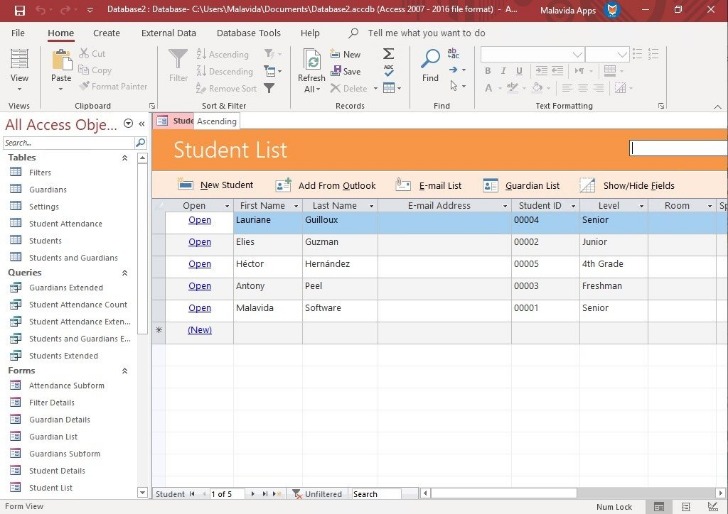Open the Level column filter dropdown
Image resolution: width=728 pixels, height=514 pixels.
(640, 206)
